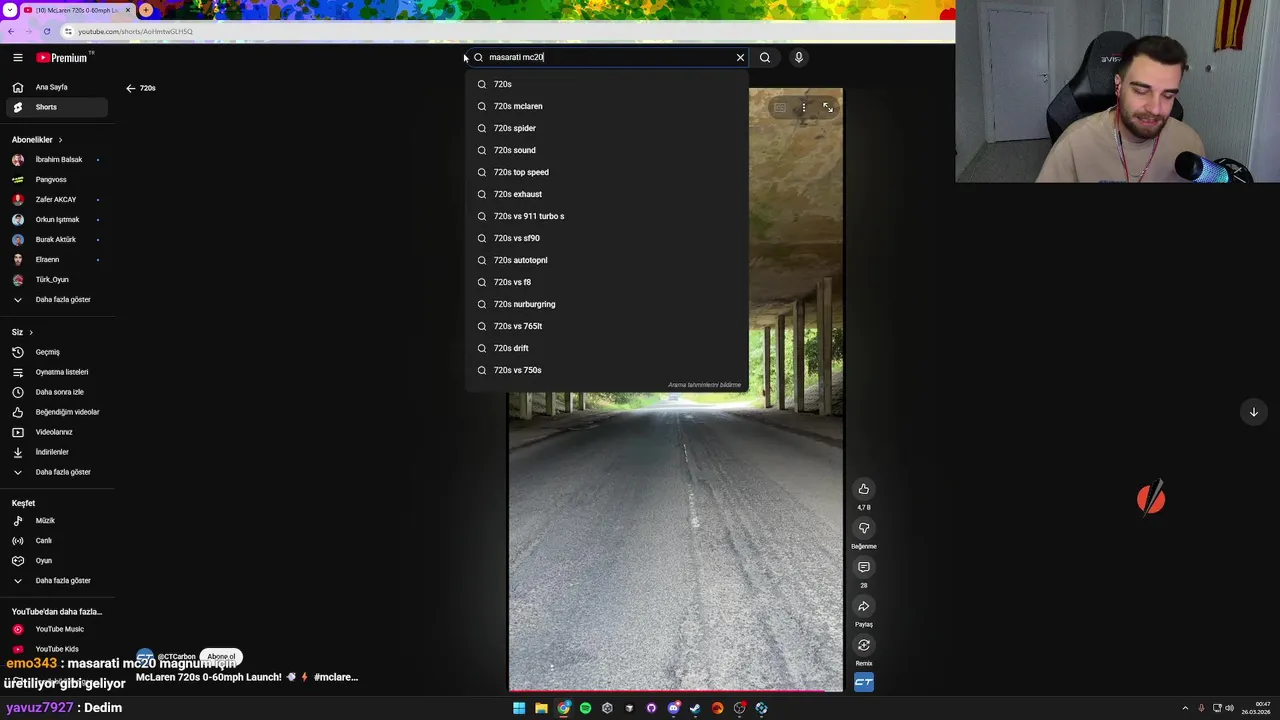The width and height of the screenshot is (1280, 720).
Task: Click the YouTube Premium logo
Action: (x=63, y=58)
